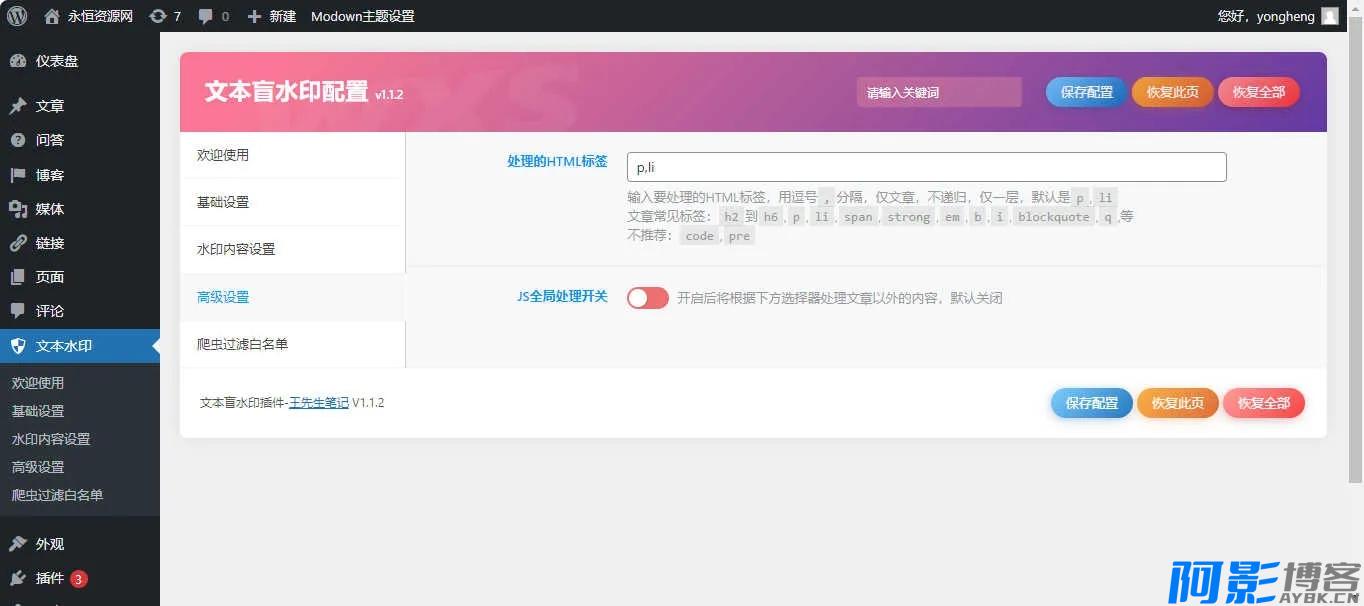Open the 外观 appearance brush icon
This screenshot has height=606, width=1364.
point(18,544)
